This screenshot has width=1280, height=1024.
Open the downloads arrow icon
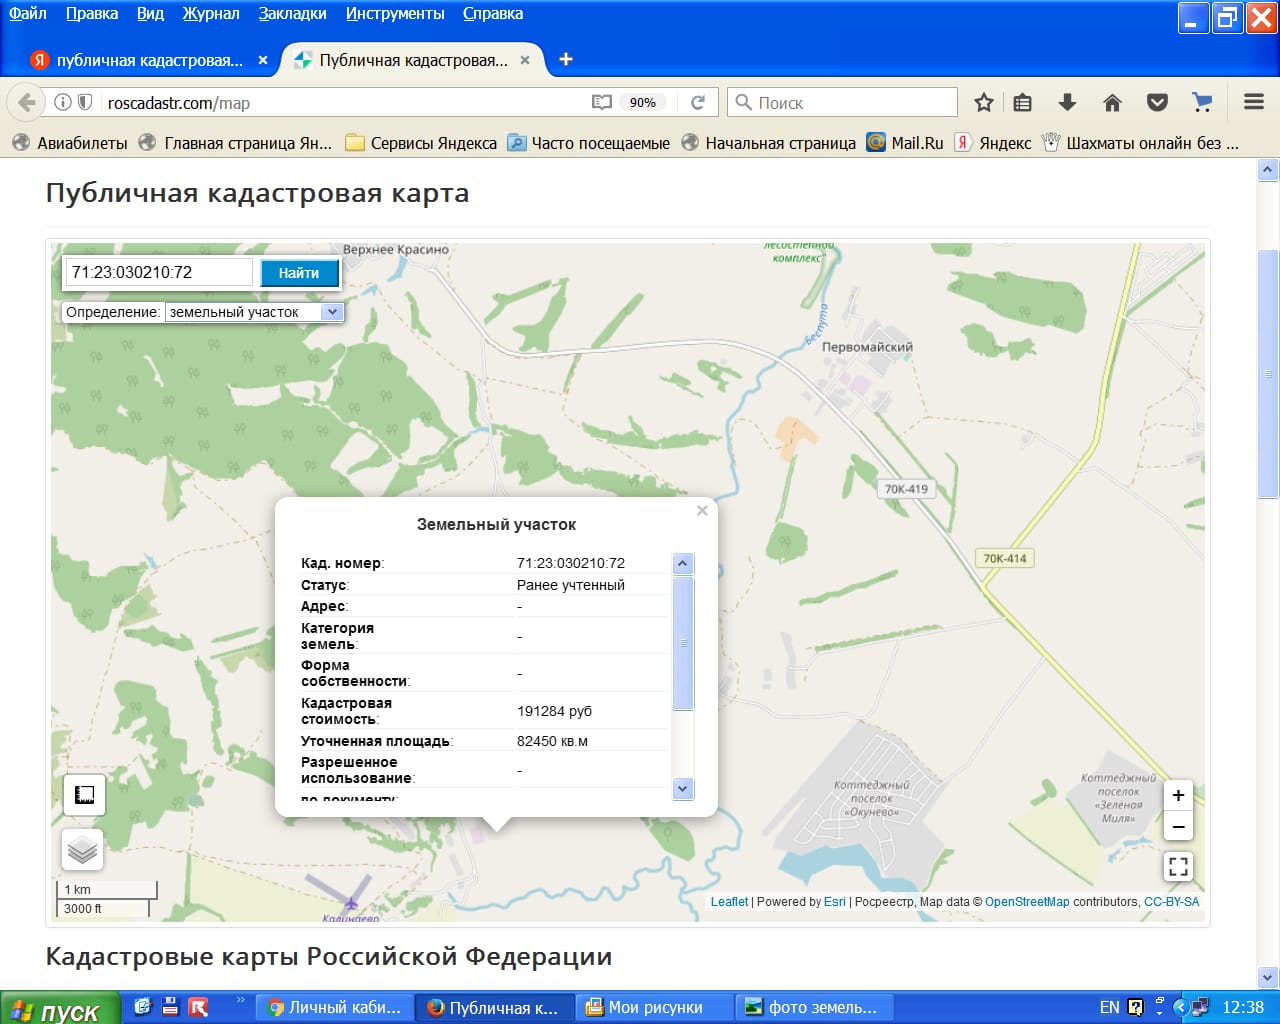point(1067,102)
